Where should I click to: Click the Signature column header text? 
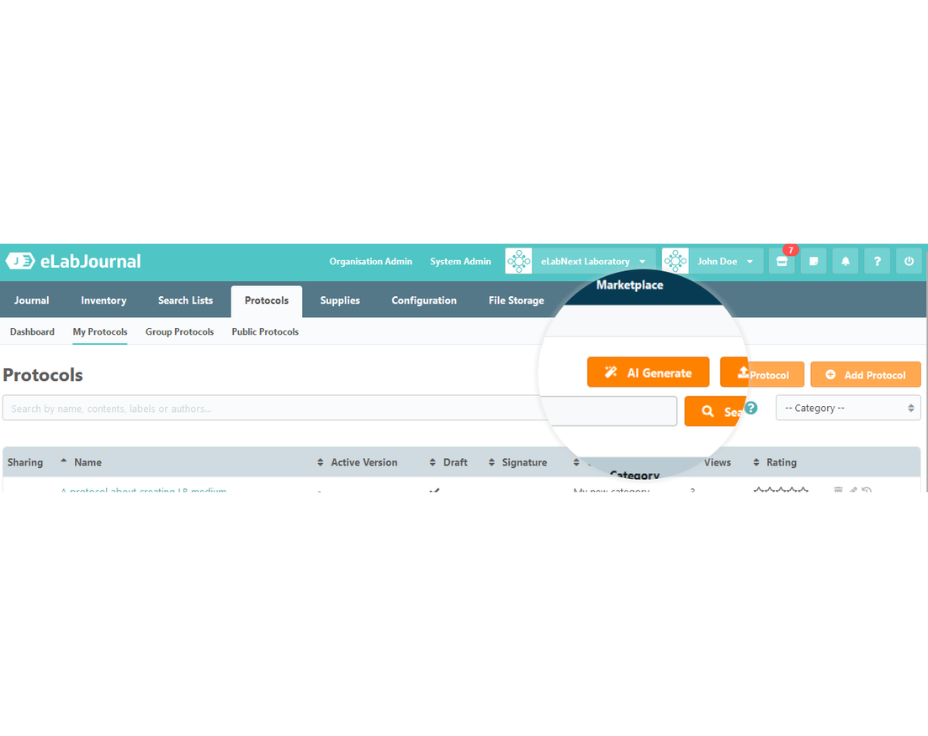click(524, 462)
